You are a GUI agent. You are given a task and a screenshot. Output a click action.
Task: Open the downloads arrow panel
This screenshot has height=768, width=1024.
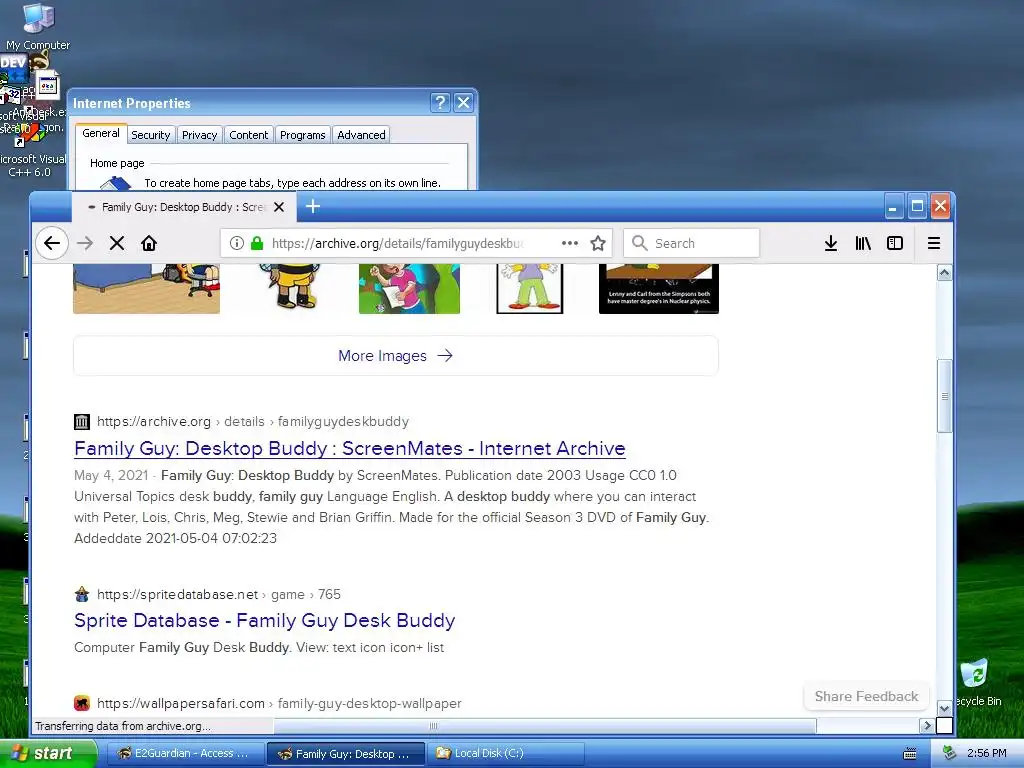[x=831, y=244]
